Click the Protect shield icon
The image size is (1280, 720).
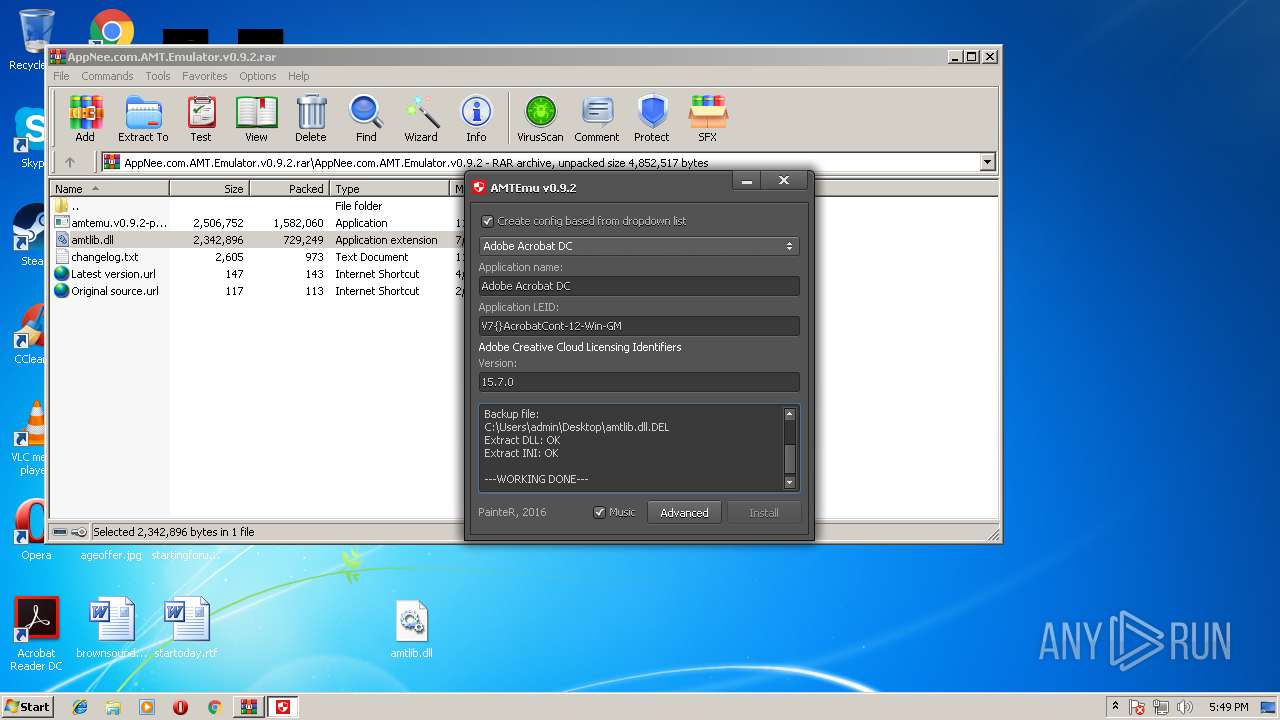[x=652, y=119]
